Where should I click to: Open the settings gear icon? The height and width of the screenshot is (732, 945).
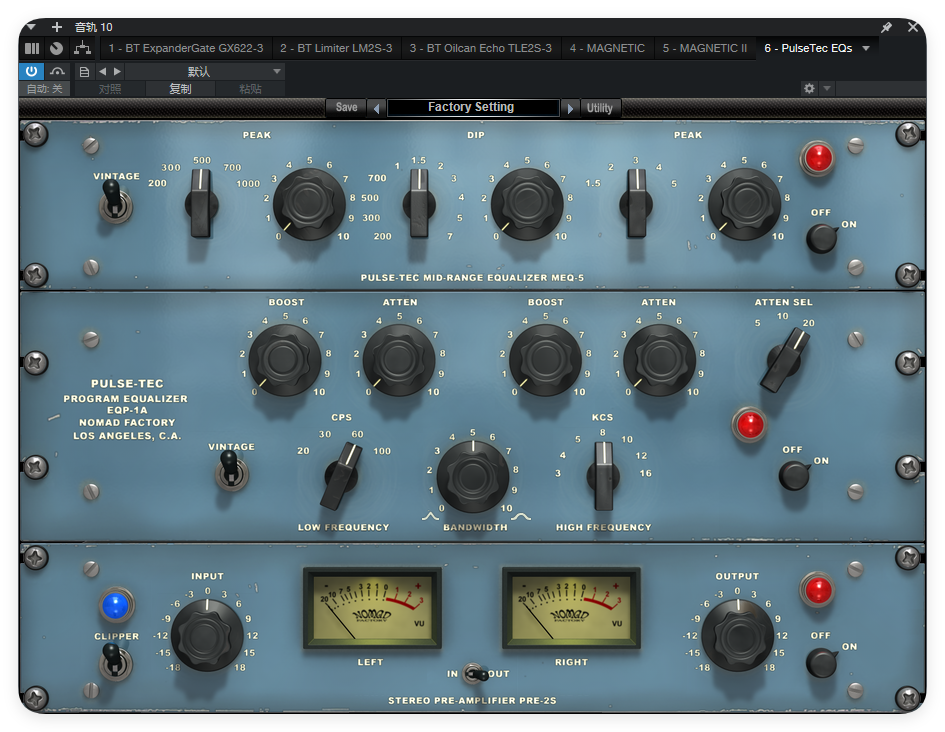click(x=809, y=89)
